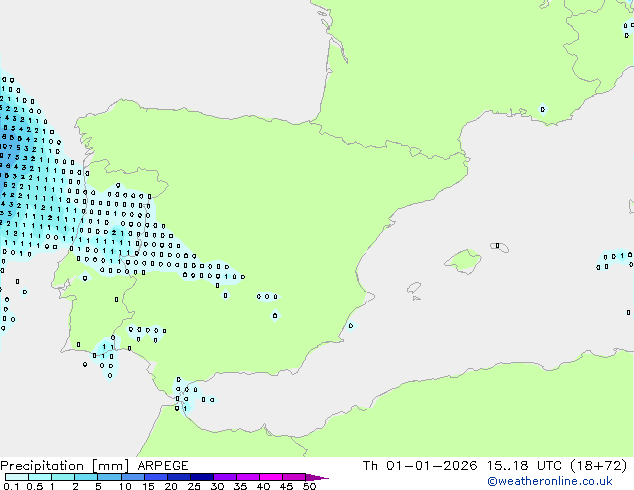Click the legend tick label 50
634x490 pixels.
(310, 487)
